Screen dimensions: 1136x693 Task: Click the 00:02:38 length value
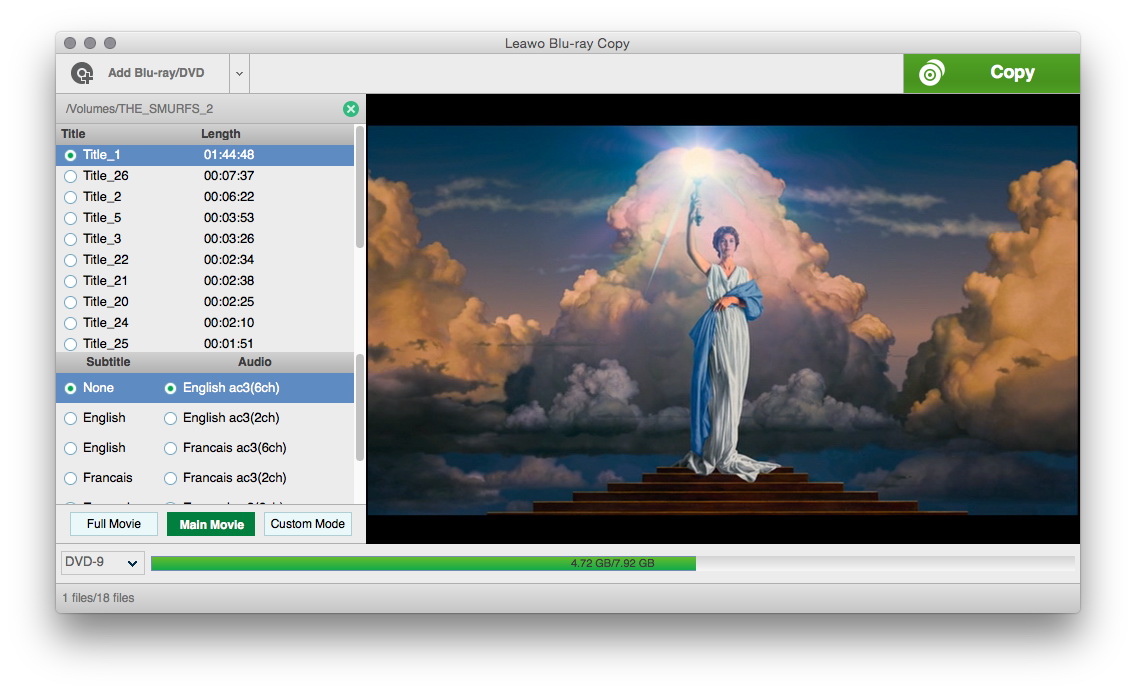pyautogui.click(x=228, y=281)
